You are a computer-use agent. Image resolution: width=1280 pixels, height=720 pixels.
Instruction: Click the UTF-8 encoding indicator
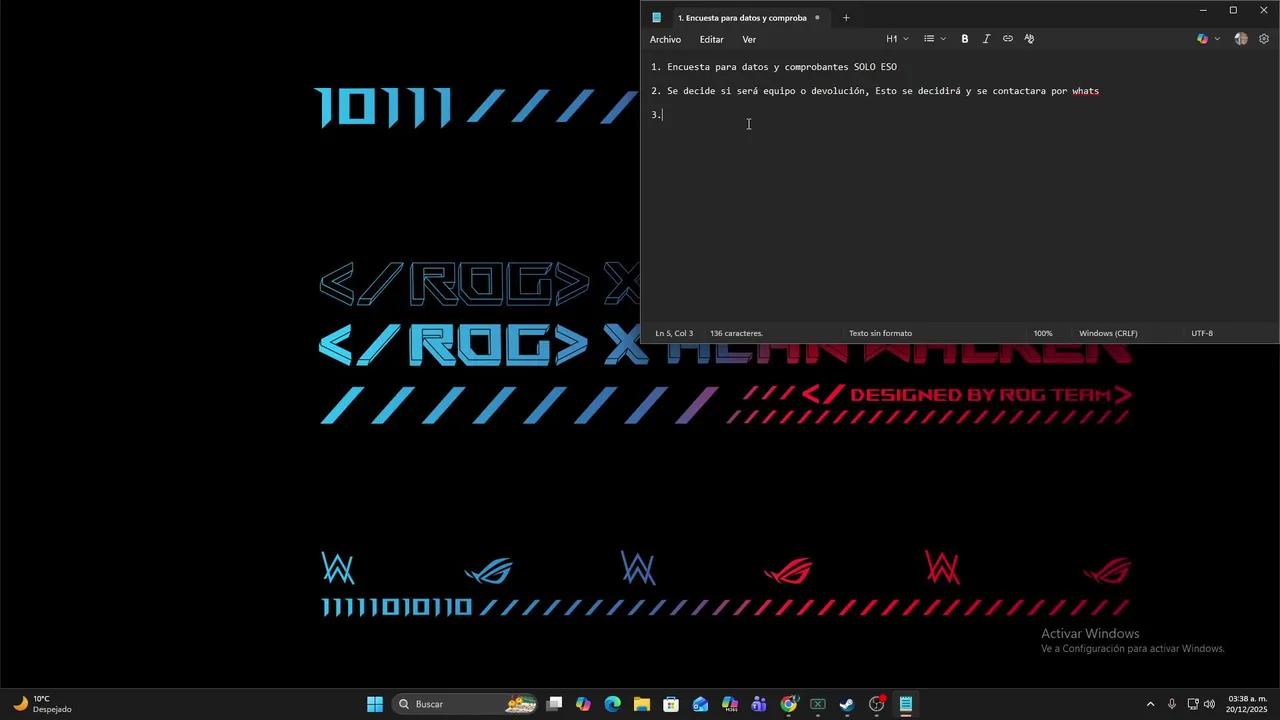coord(1202,333)
